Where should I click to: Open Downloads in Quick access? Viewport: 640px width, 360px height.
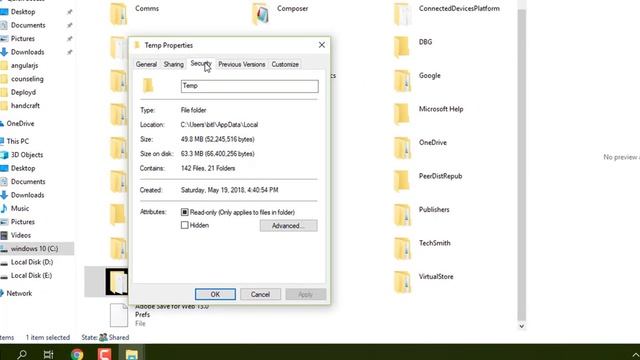[27, 52]
